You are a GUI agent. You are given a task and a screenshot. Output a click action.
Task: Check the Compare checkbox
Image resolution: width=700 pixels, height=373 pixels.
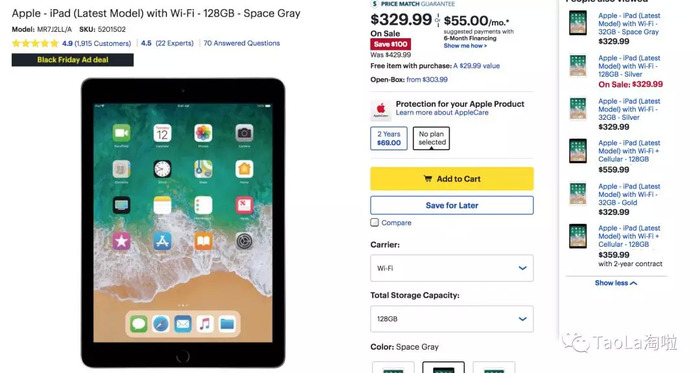375,222
